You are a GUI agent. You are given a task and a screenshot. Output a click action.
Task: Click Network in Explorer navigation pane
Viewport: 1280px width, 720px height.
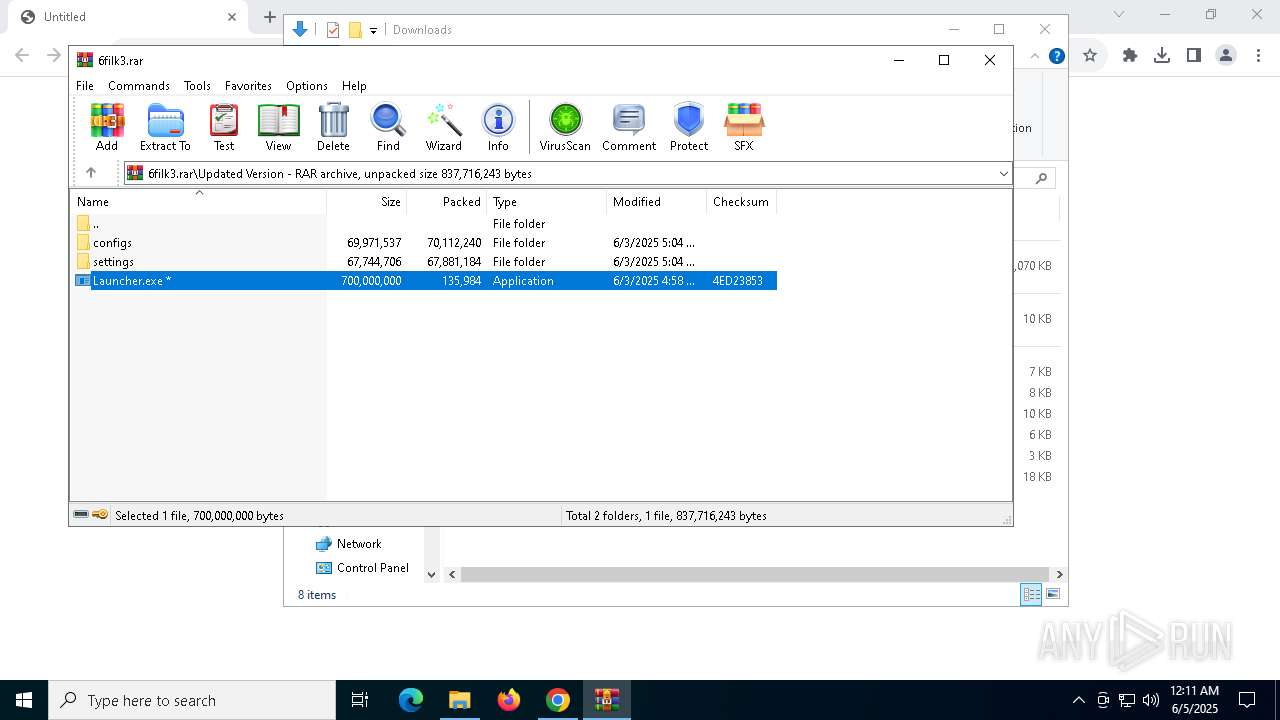click(359, 544)
